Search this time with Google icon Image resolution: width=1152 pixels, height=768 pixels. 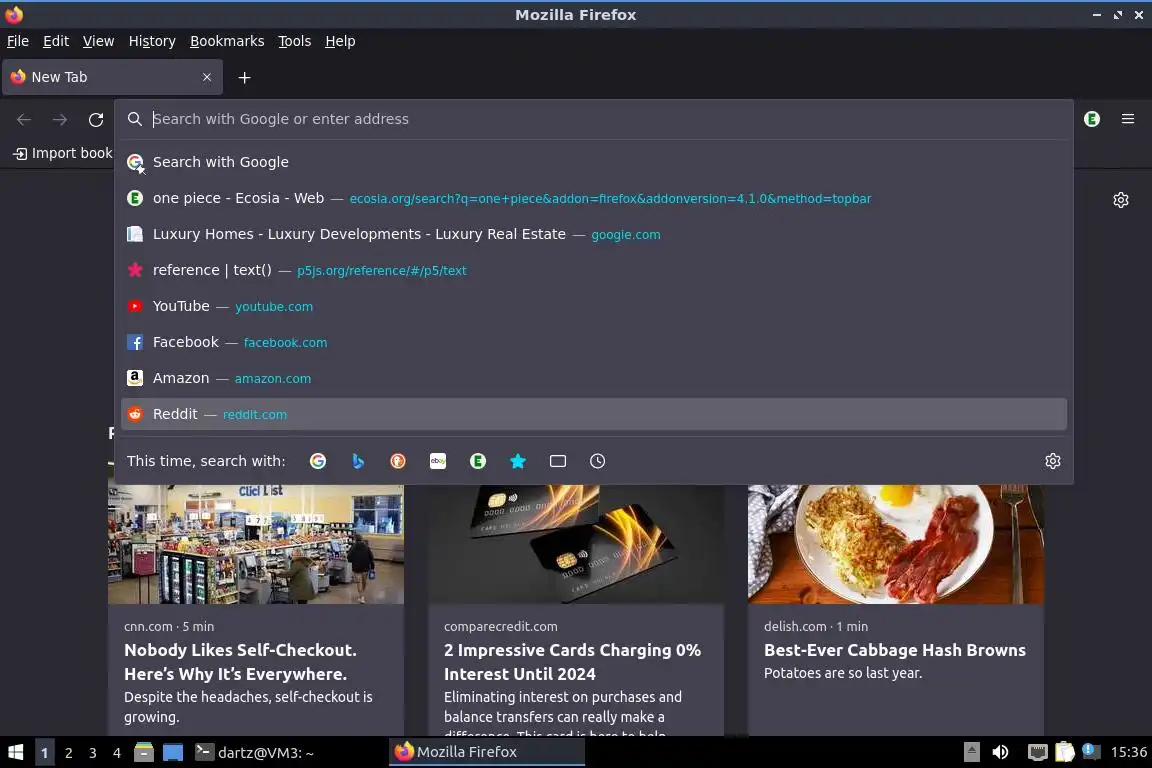point(318,461)
